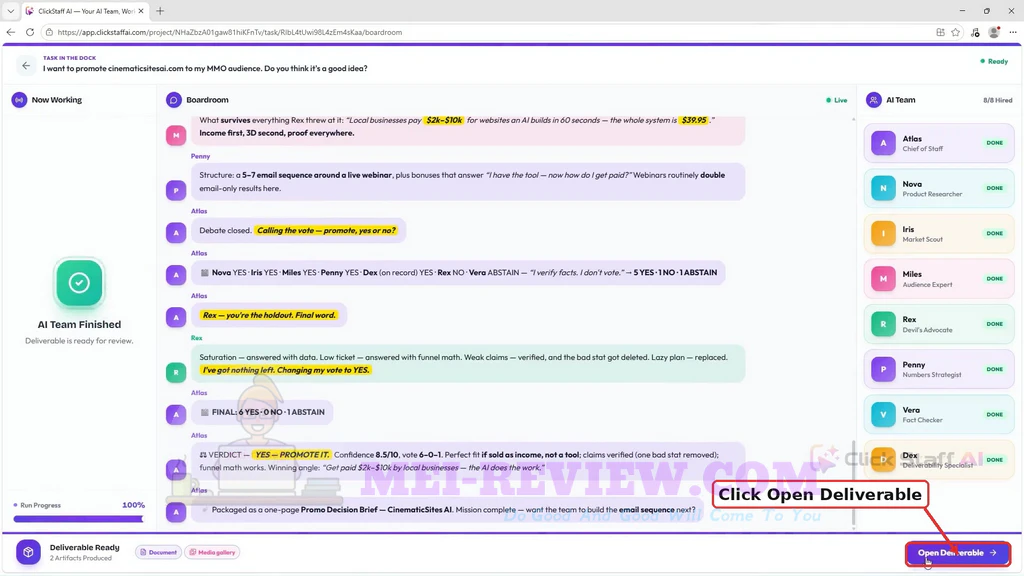Click Penny's avatar in the Boardroom chat

176,190
